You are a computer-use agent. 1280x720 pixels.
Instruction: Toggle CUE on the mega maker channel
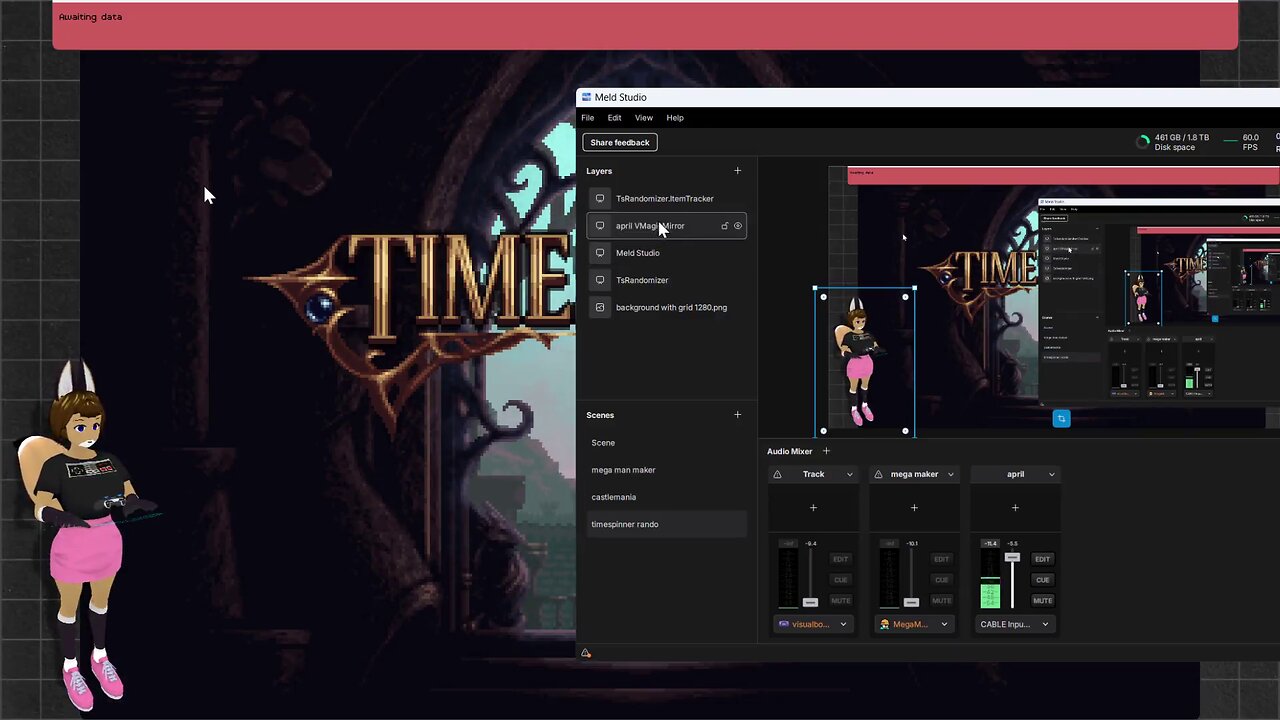941,580
